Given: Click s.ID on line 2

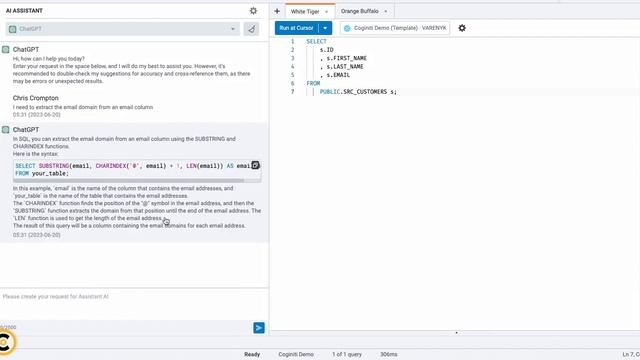Looking at the screenshot, I should pos(327,50).
